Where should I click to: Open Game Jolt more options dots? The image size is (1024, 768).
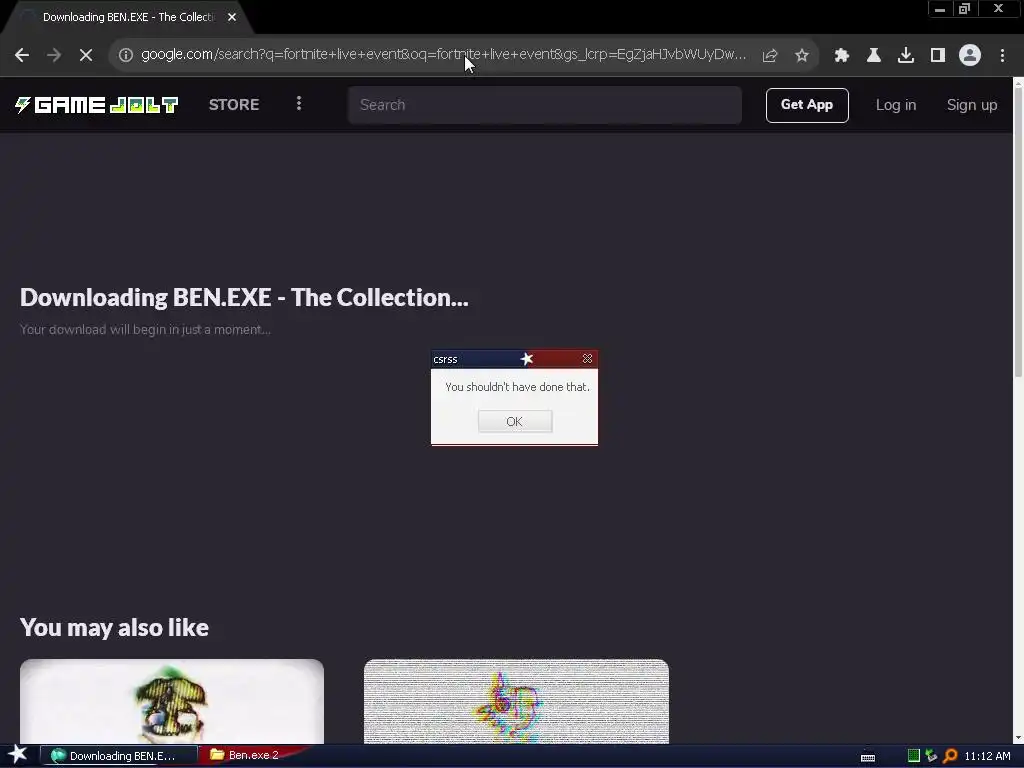[x=298, y=103]
